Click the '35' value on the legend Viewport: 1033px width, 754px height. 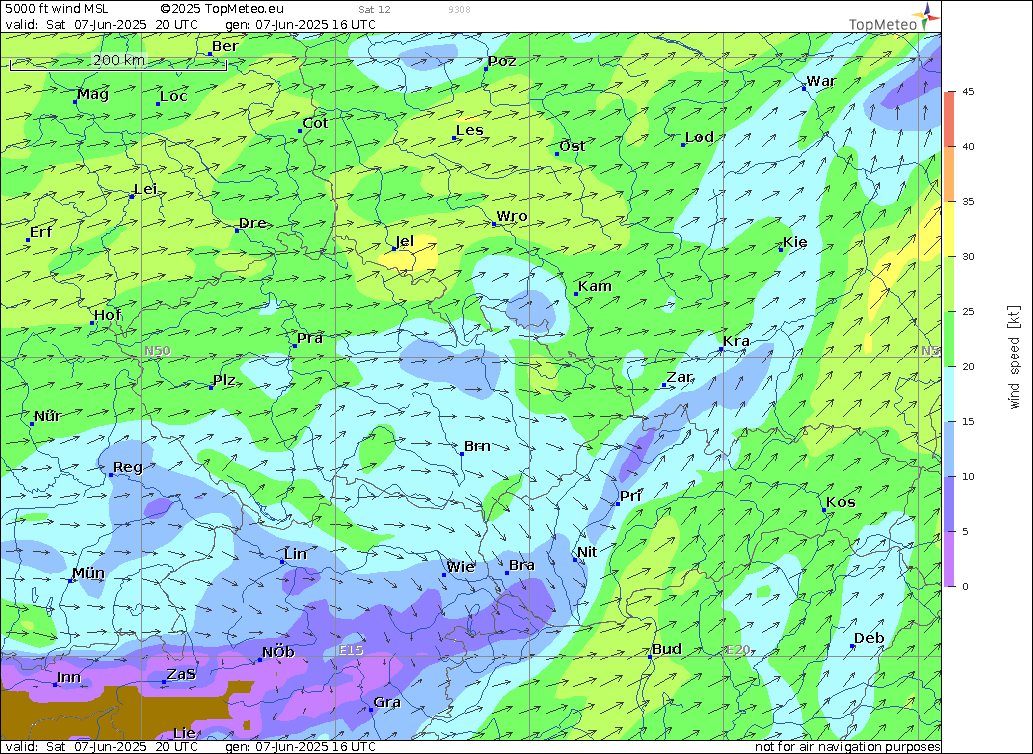(x=968, y=202)
